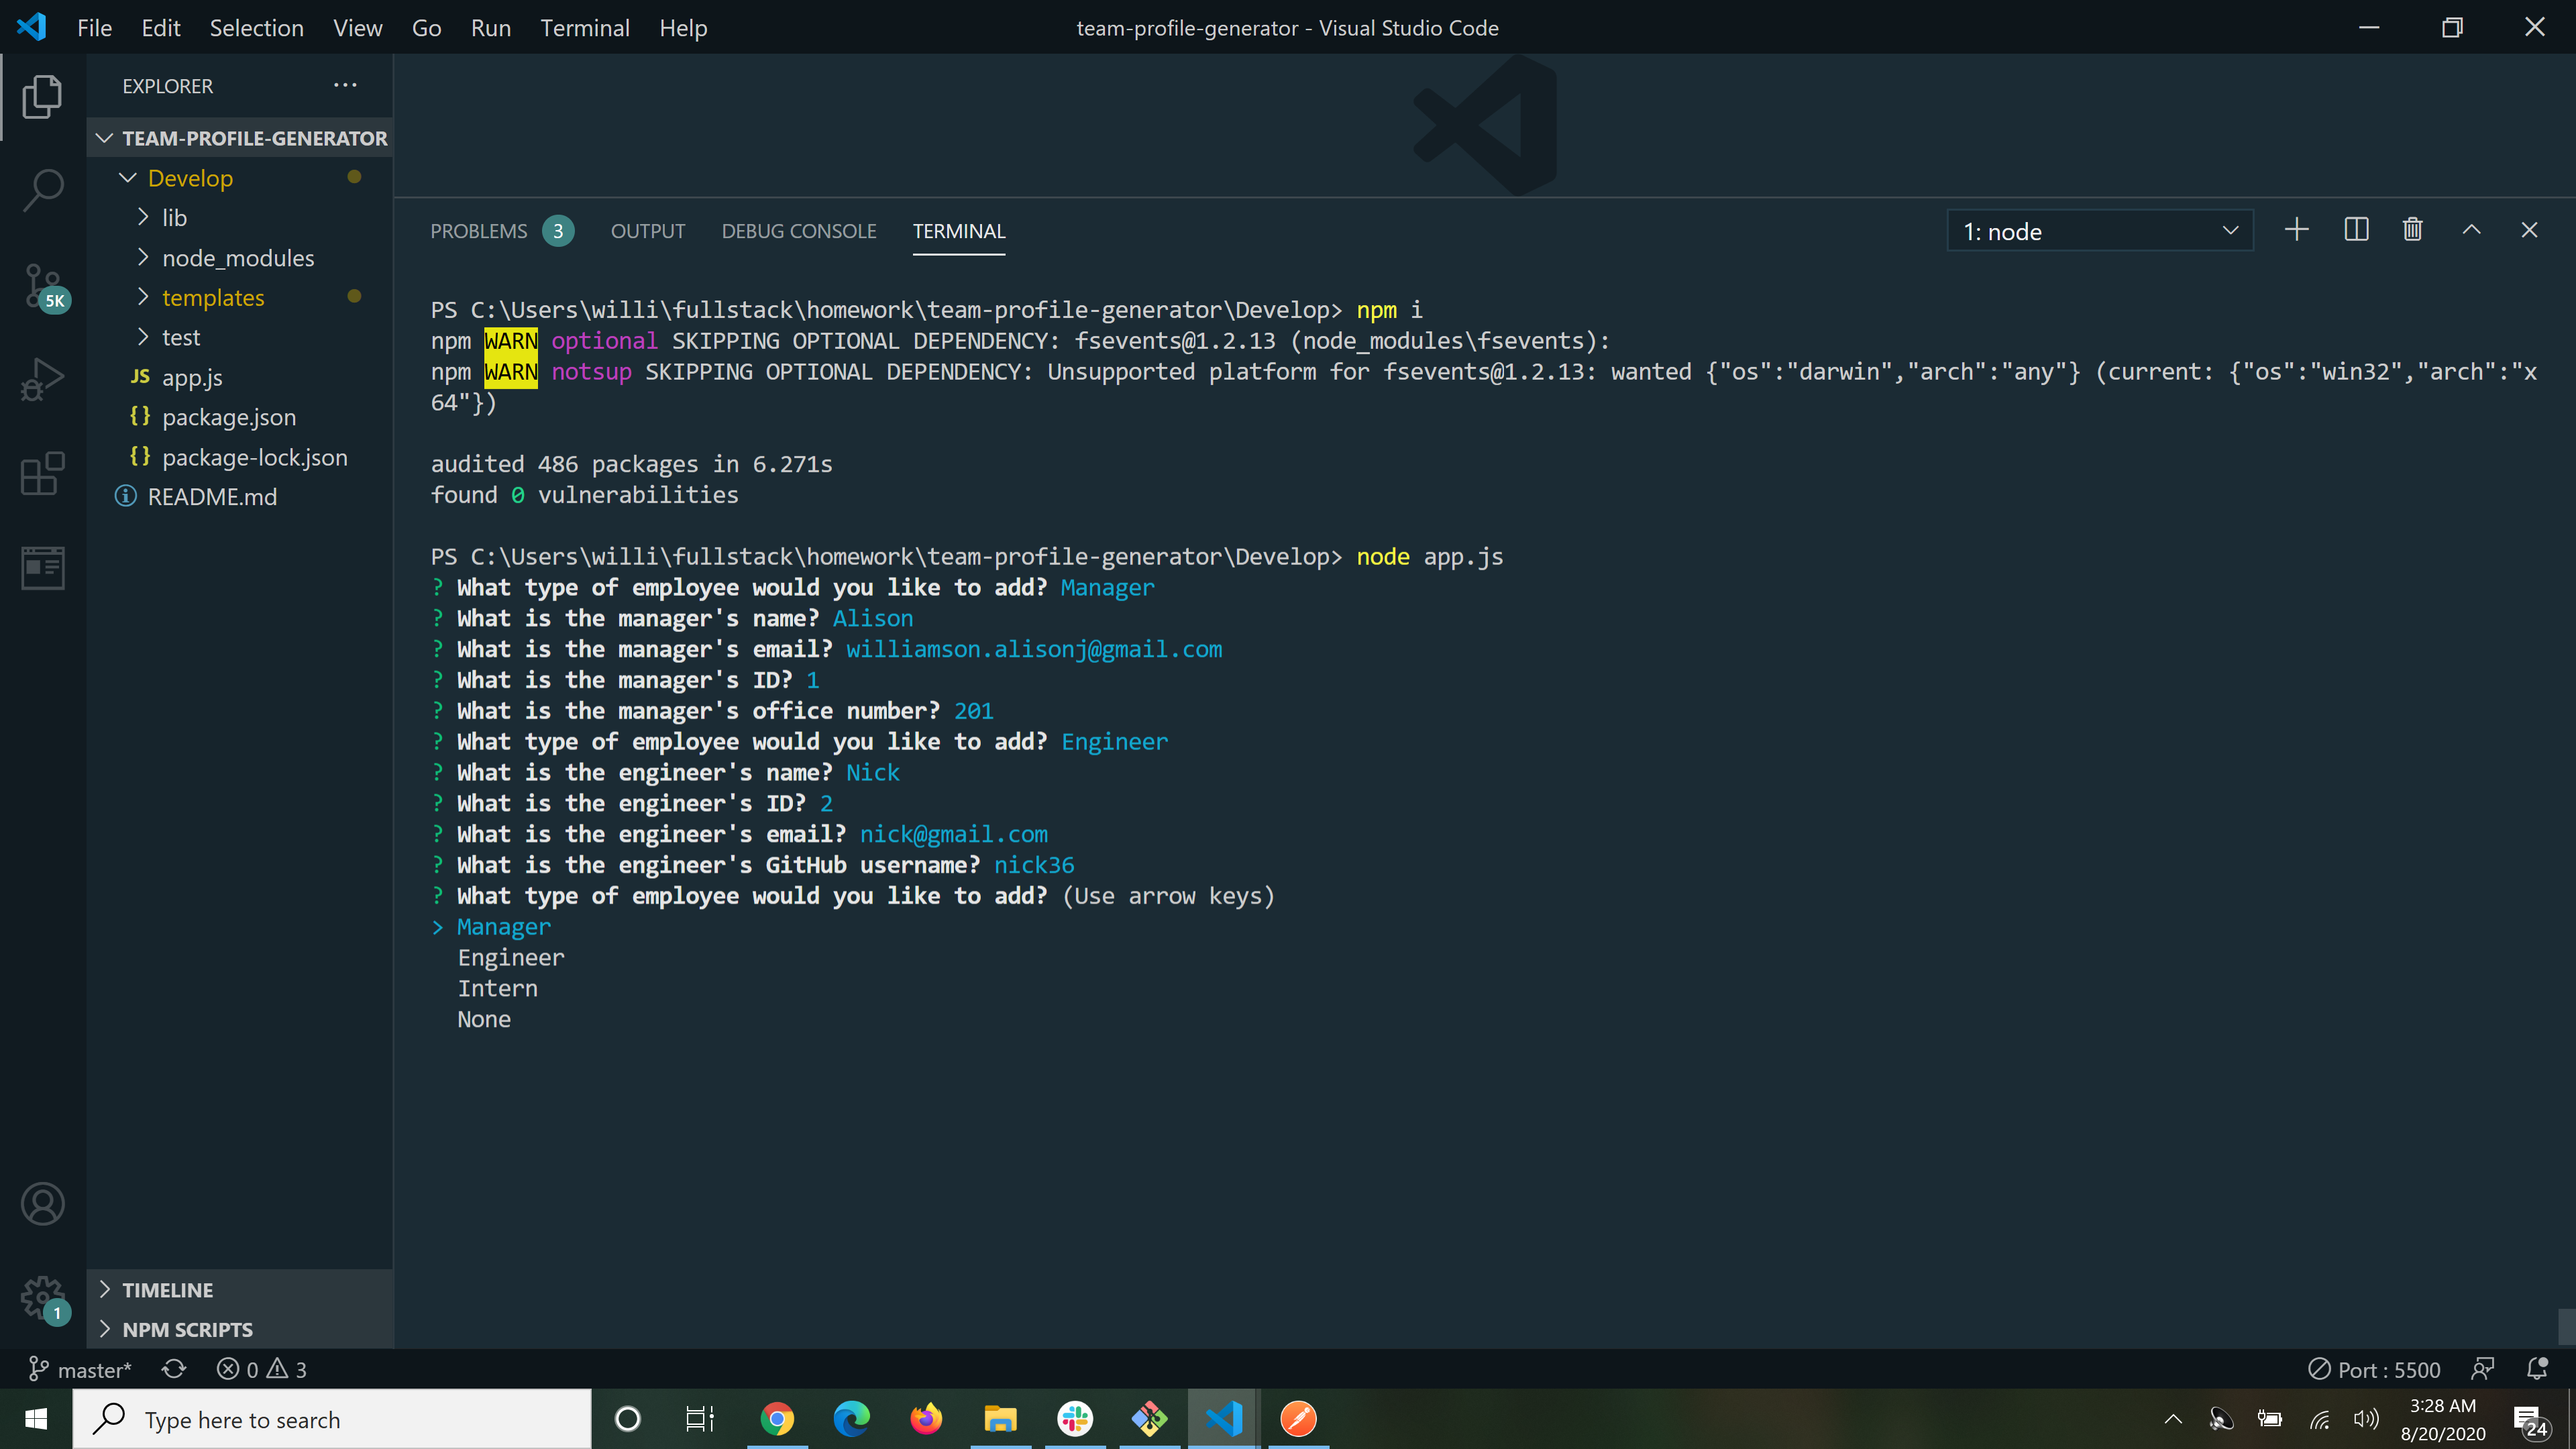Viewport: 2576px width, 1449px height.
Task: Open the Manage gear icon
Action: click(43, 1296)
